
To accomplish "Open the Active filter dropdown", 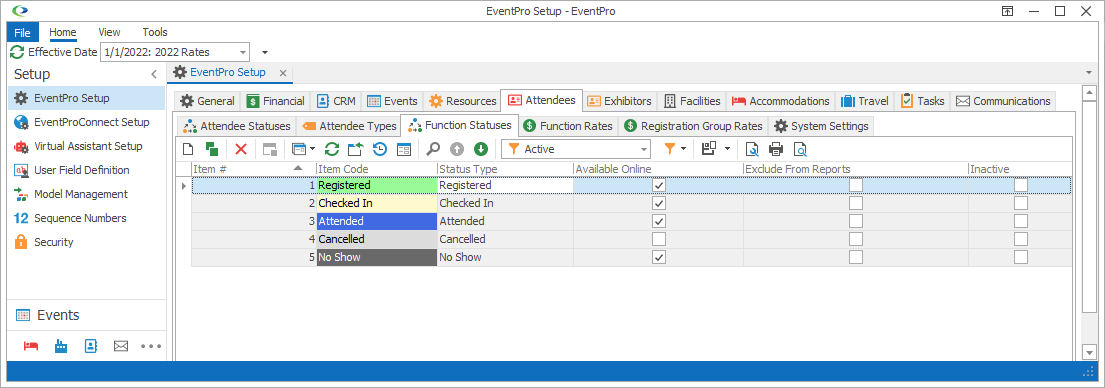I will click(644, 149).
